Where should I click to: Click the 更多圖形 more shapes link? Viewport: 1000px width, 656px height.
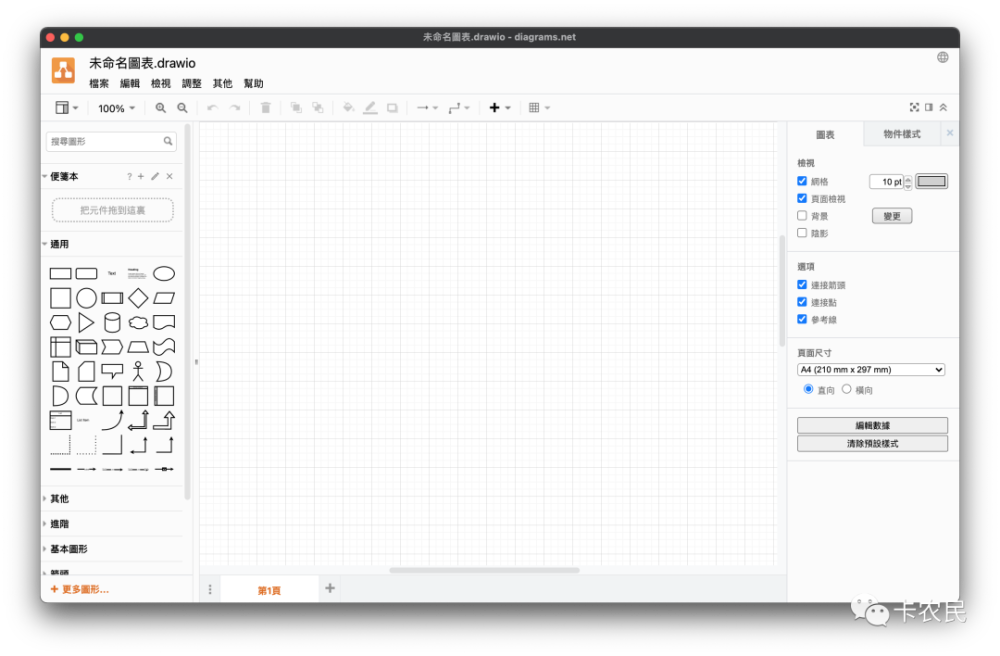[80, 589]
